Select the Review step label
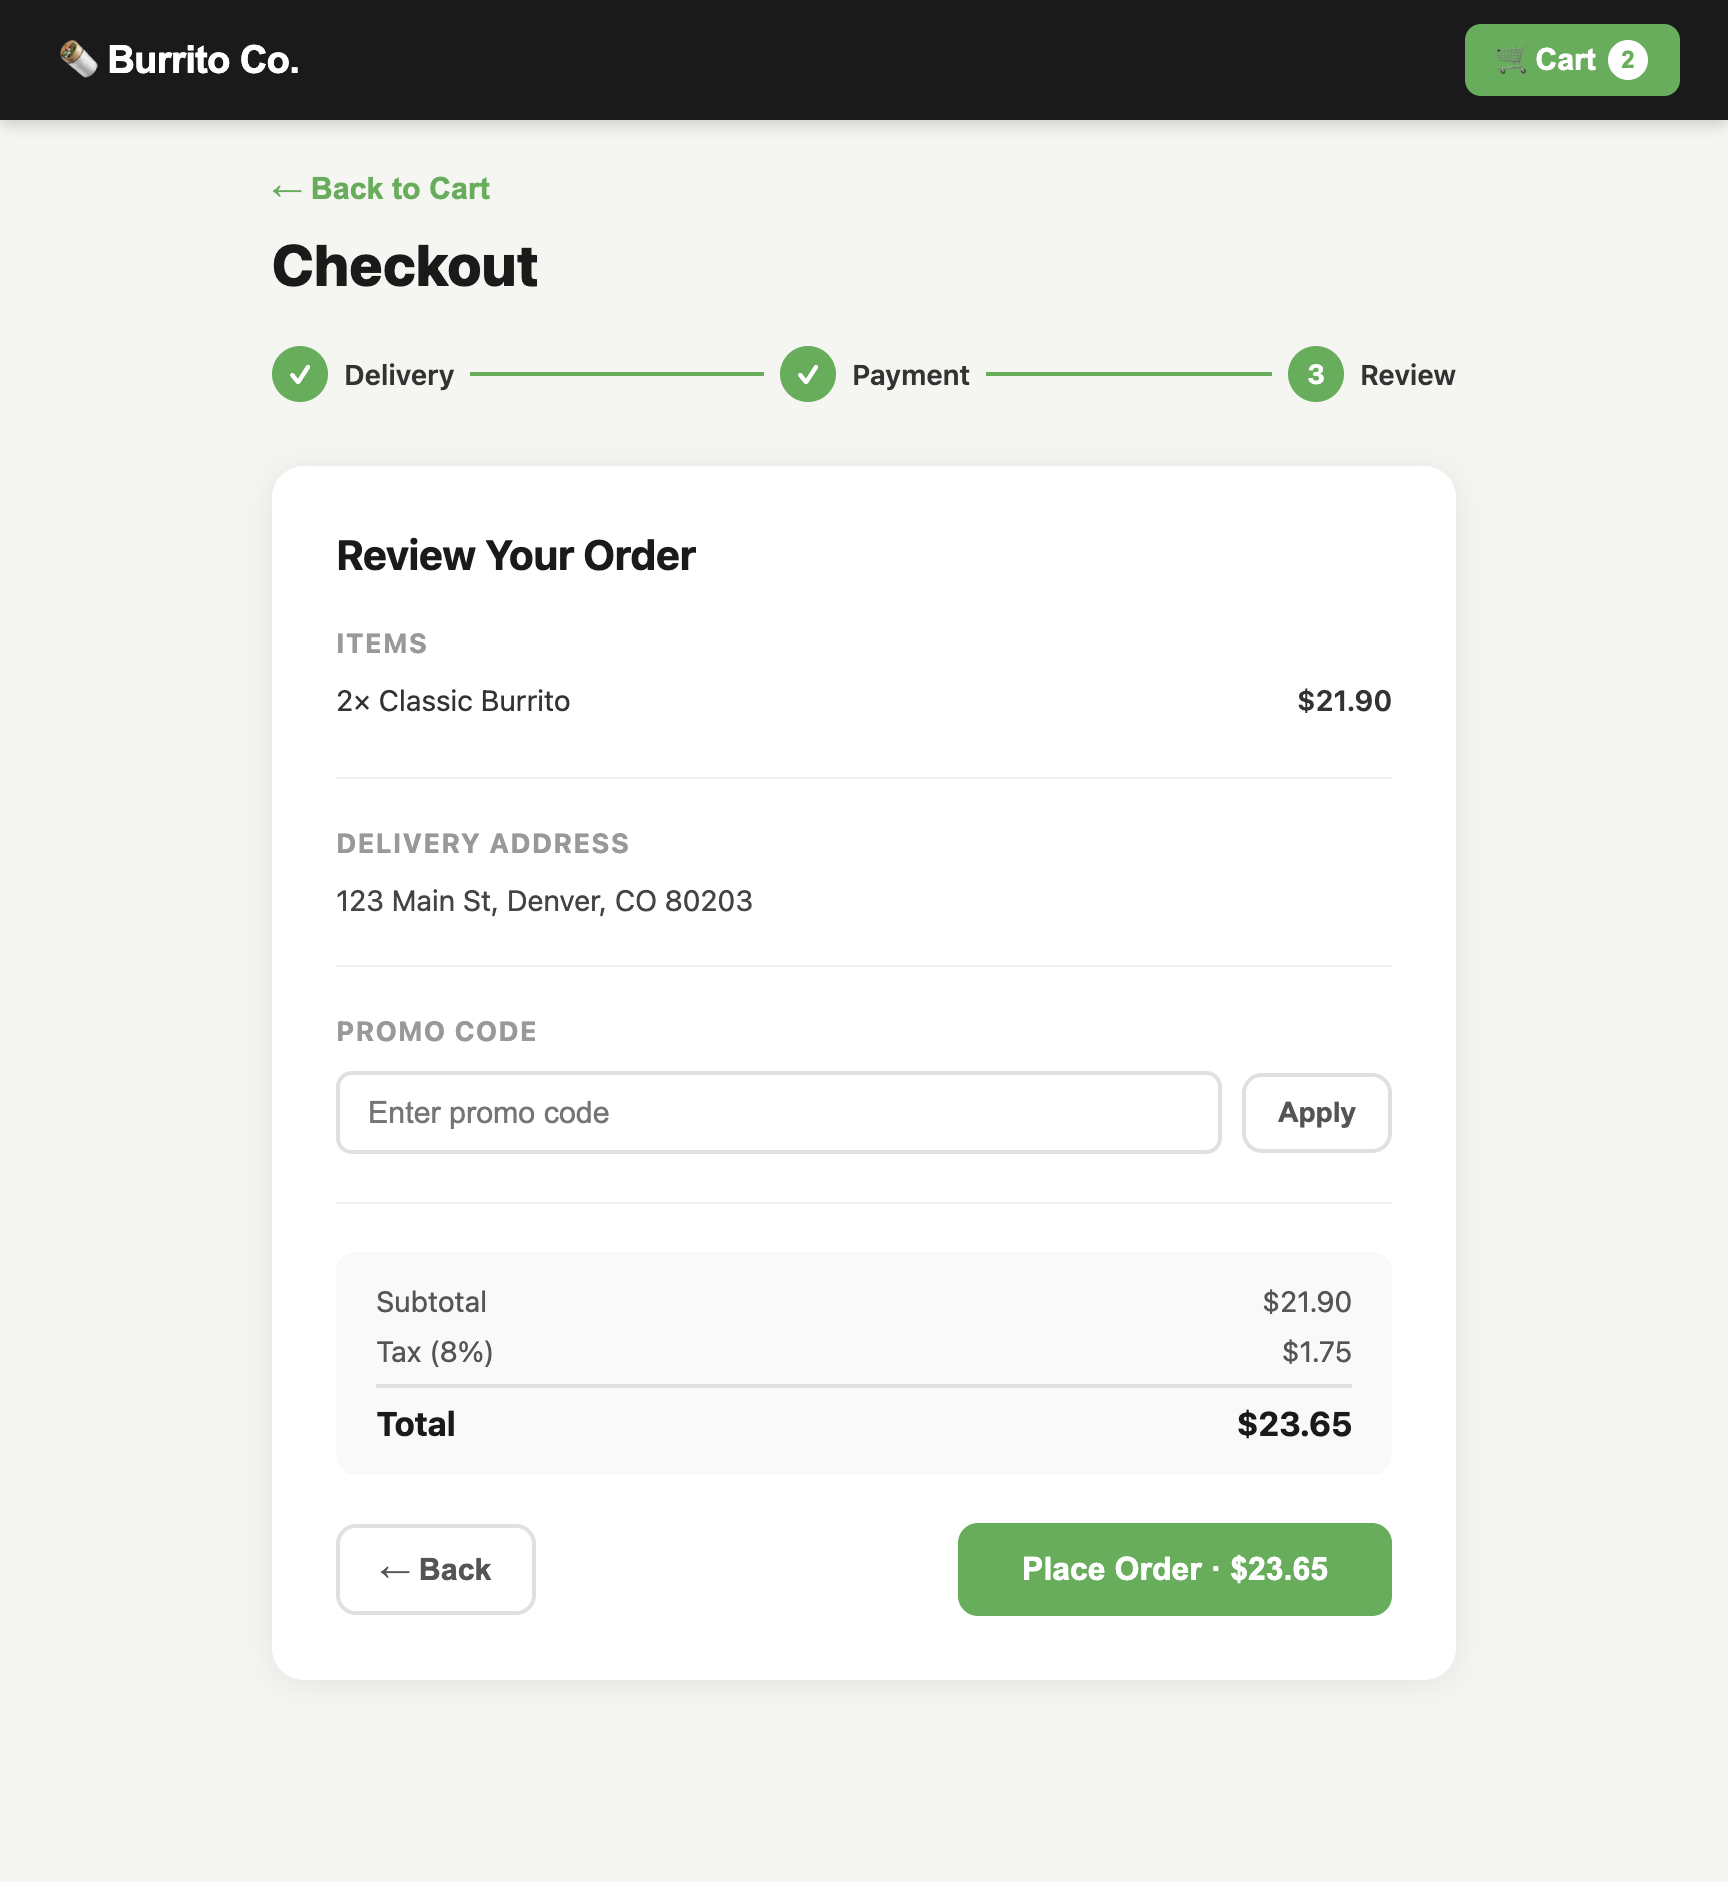The width and height of the screenshot is (1728, 1882). point(1407,375)
